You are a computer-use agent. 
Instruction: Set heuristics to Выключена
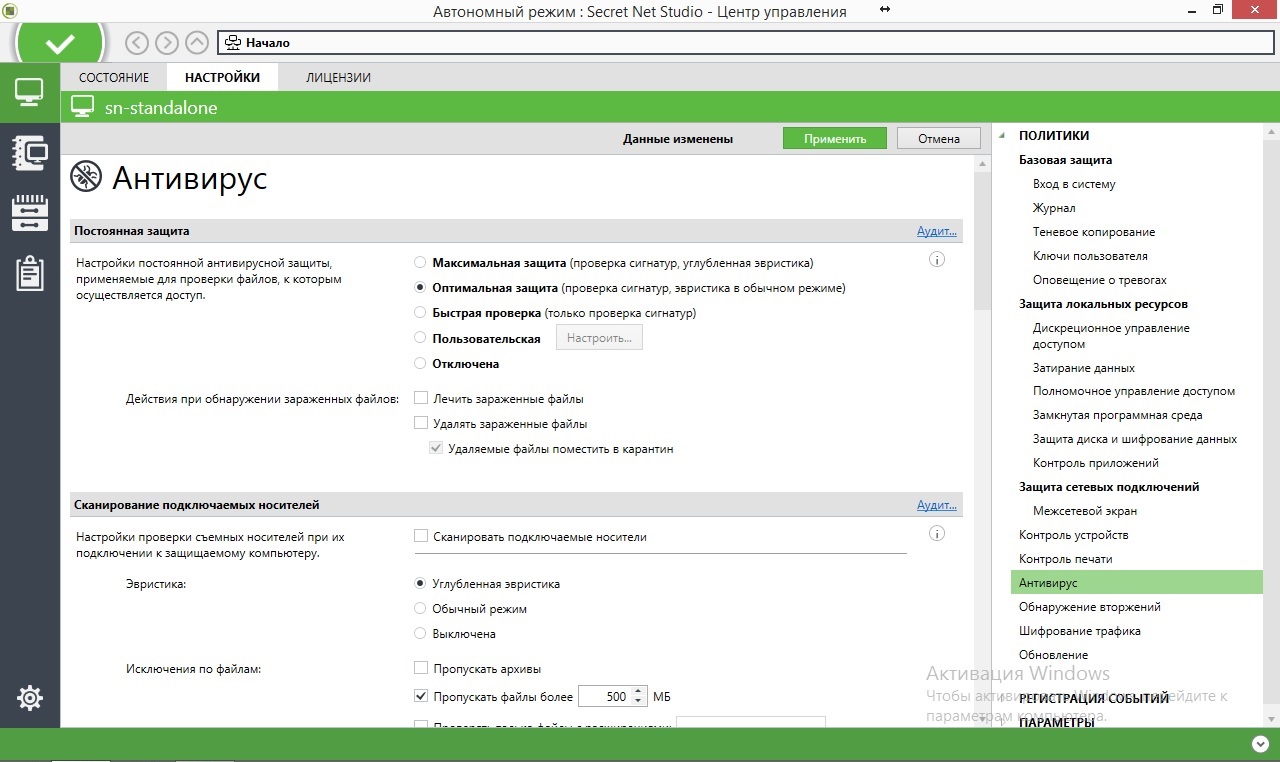coord(421,634)
